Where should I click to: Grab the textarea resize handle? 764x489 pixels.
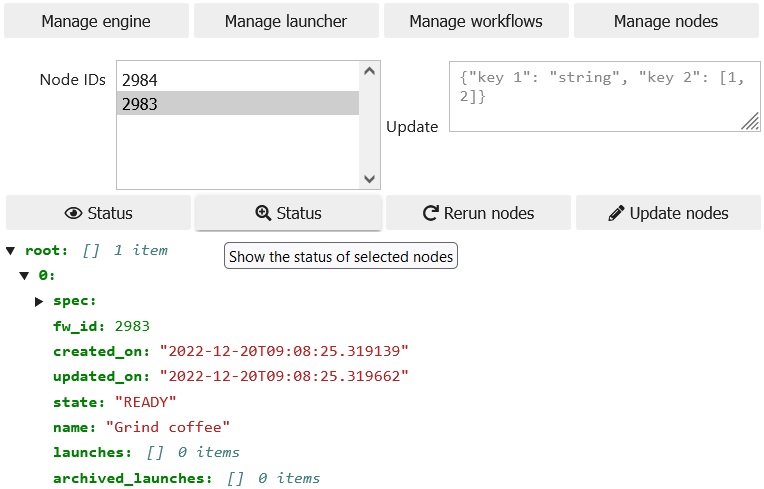click(751, 122)
